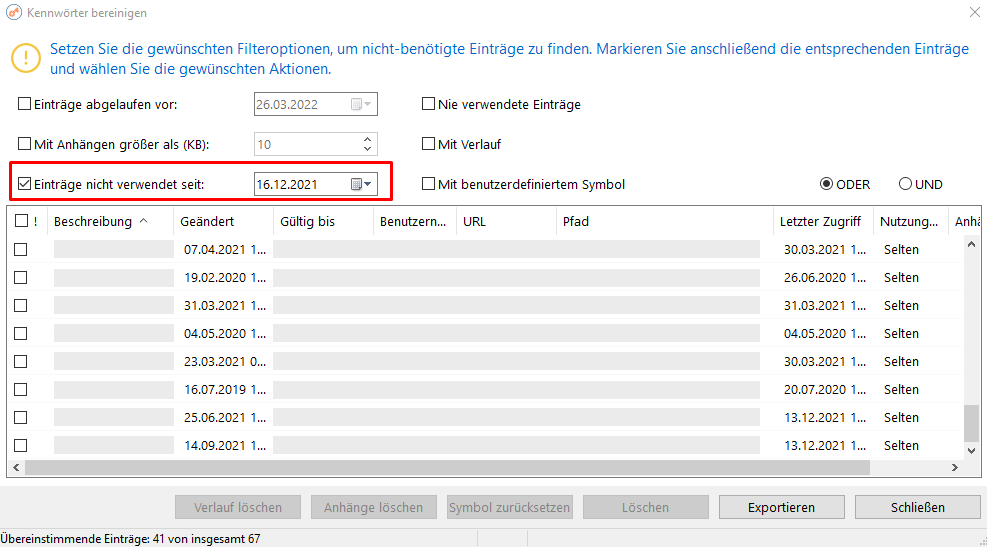Click Selten in the 16.07.2019 row

click(x=901, y=390)
